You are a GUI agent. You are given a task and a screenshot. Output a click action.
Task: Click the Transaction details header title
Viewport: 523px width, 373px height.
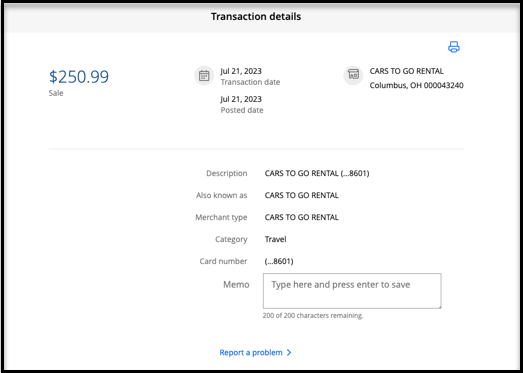(x=256, y=16)
